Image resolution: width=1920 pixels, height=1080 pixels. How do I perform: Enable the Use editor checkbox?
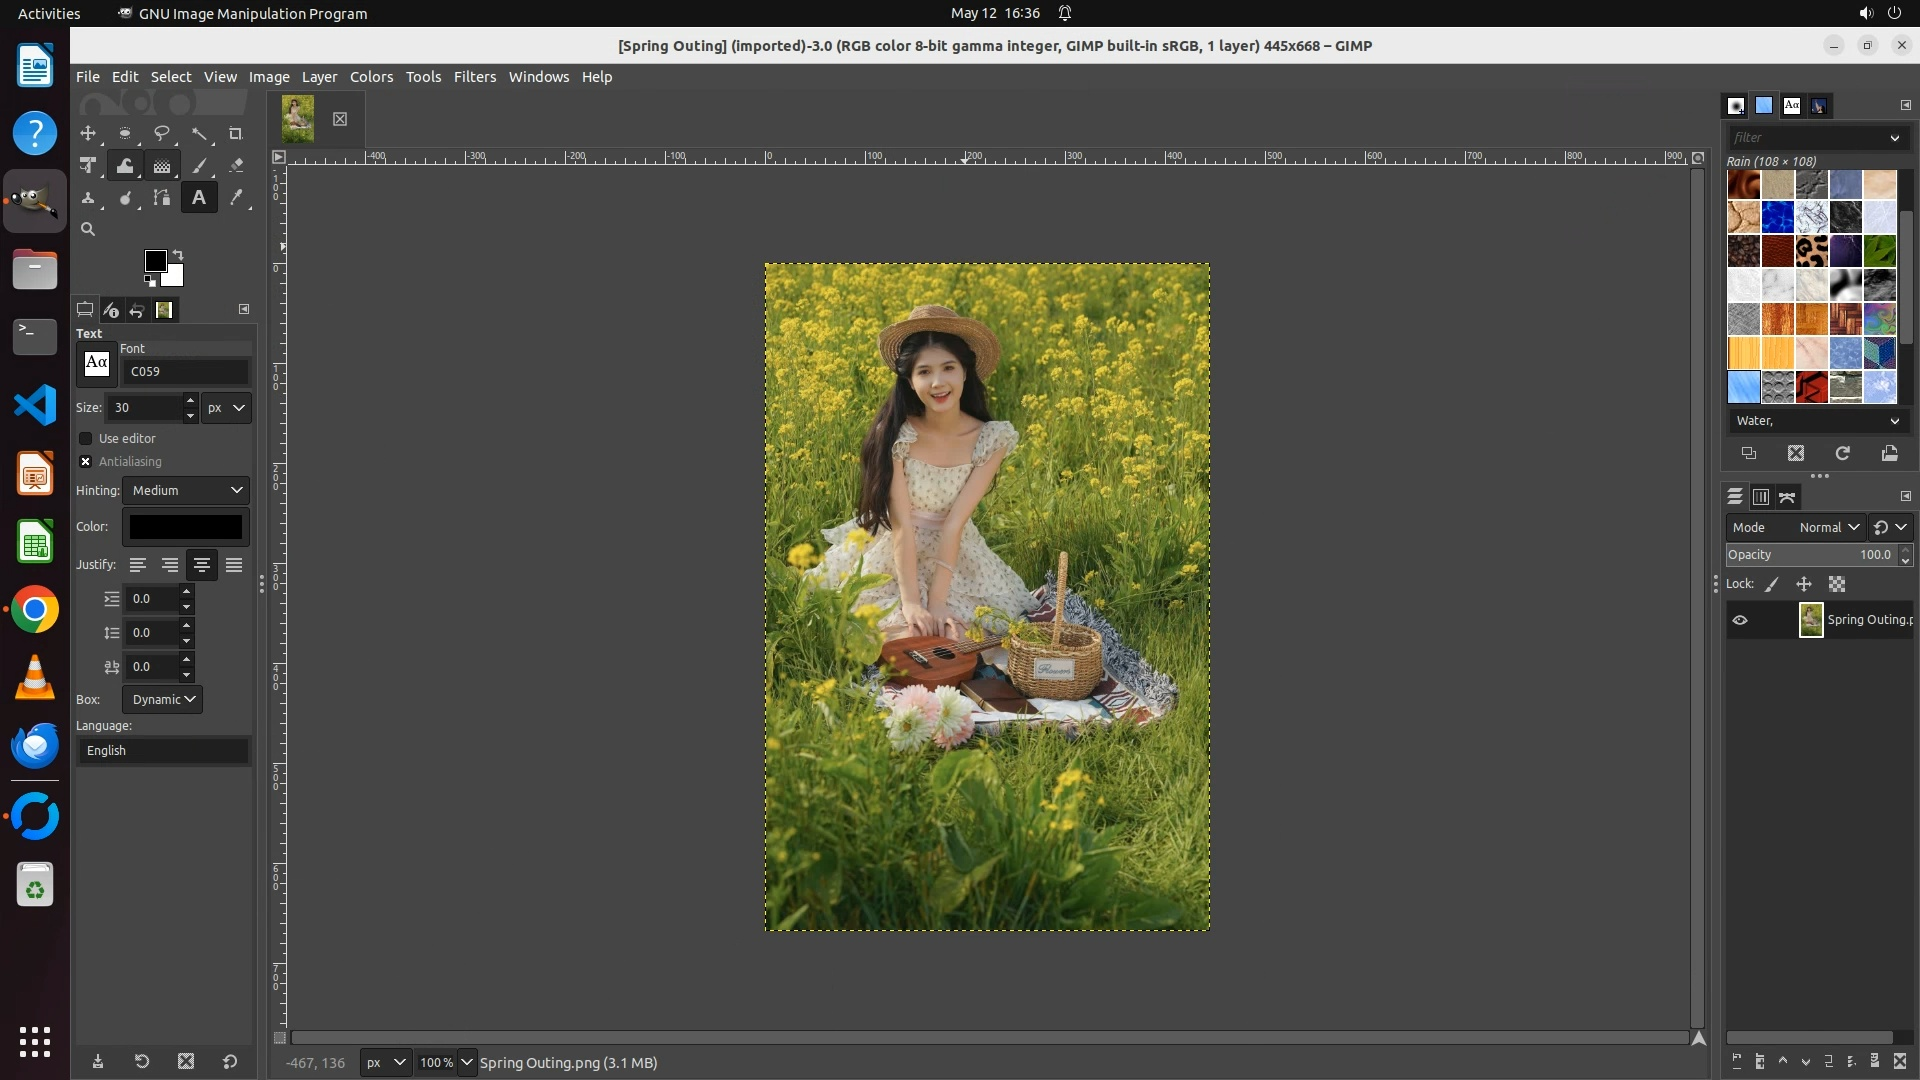click(86, 438)
